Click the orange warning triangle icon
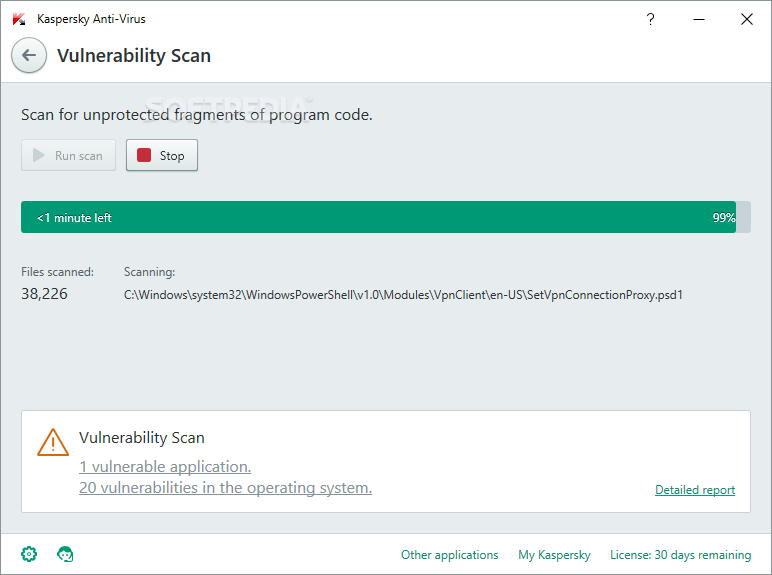Viewport: 772px width, 575px height. (x=53, y=442)
